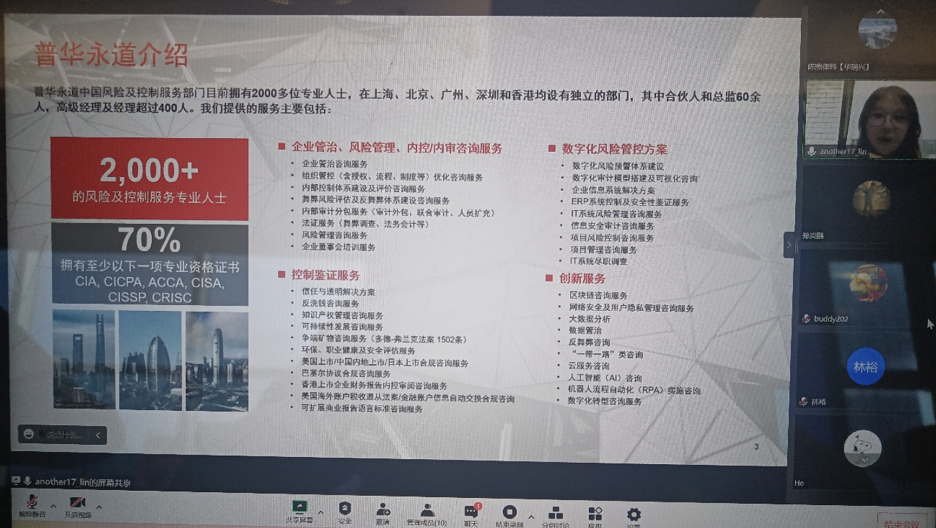
Task: Click heading 创新服务
Action: click(582, 279)
